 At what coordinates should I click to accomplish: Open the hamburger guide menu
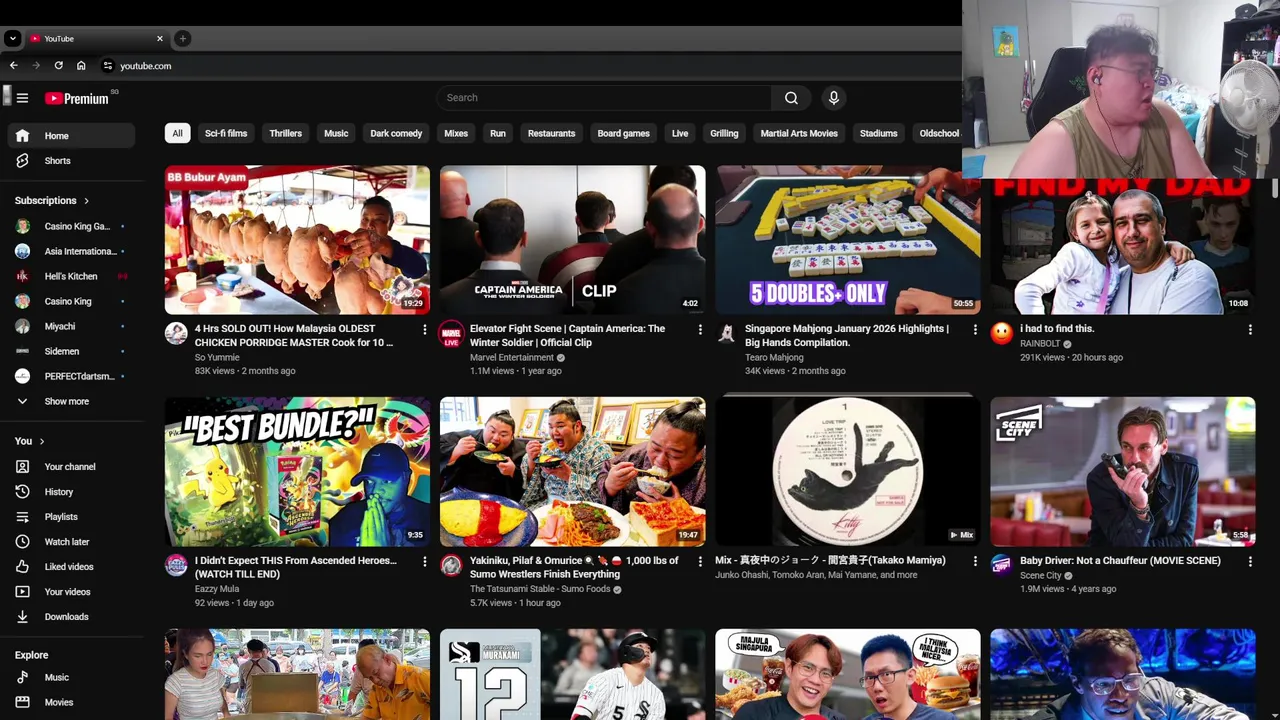[x=22, y=98]
